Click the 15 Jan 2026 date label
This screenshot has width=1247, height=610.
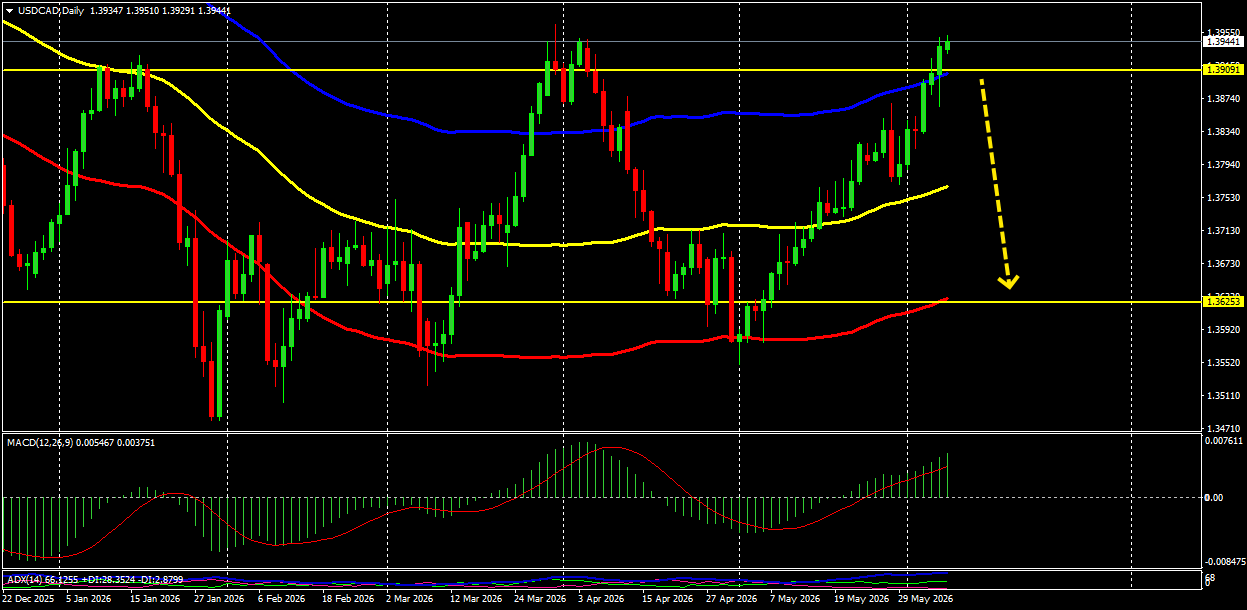154,599
